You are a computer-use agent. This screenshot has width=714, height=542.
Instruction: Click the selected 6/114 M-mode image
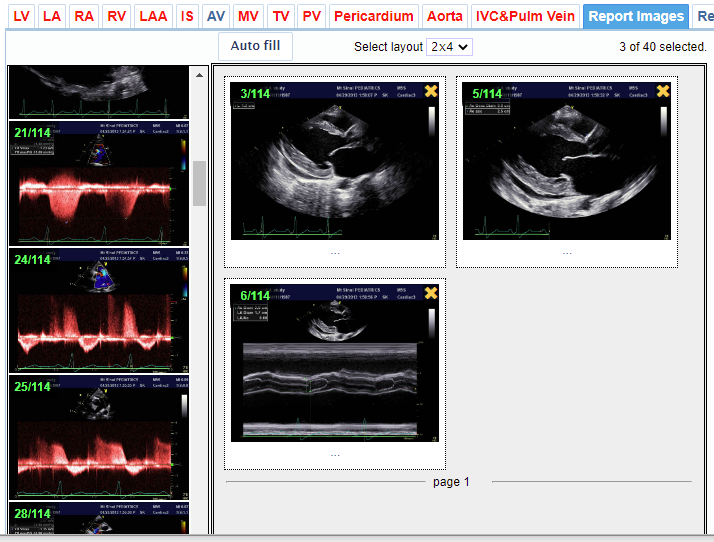click(335, 363)
